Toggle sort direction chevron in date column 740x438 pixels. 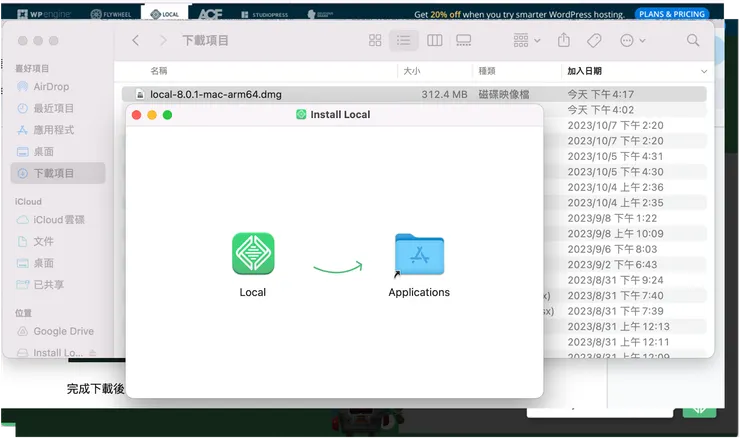[704, 72]
